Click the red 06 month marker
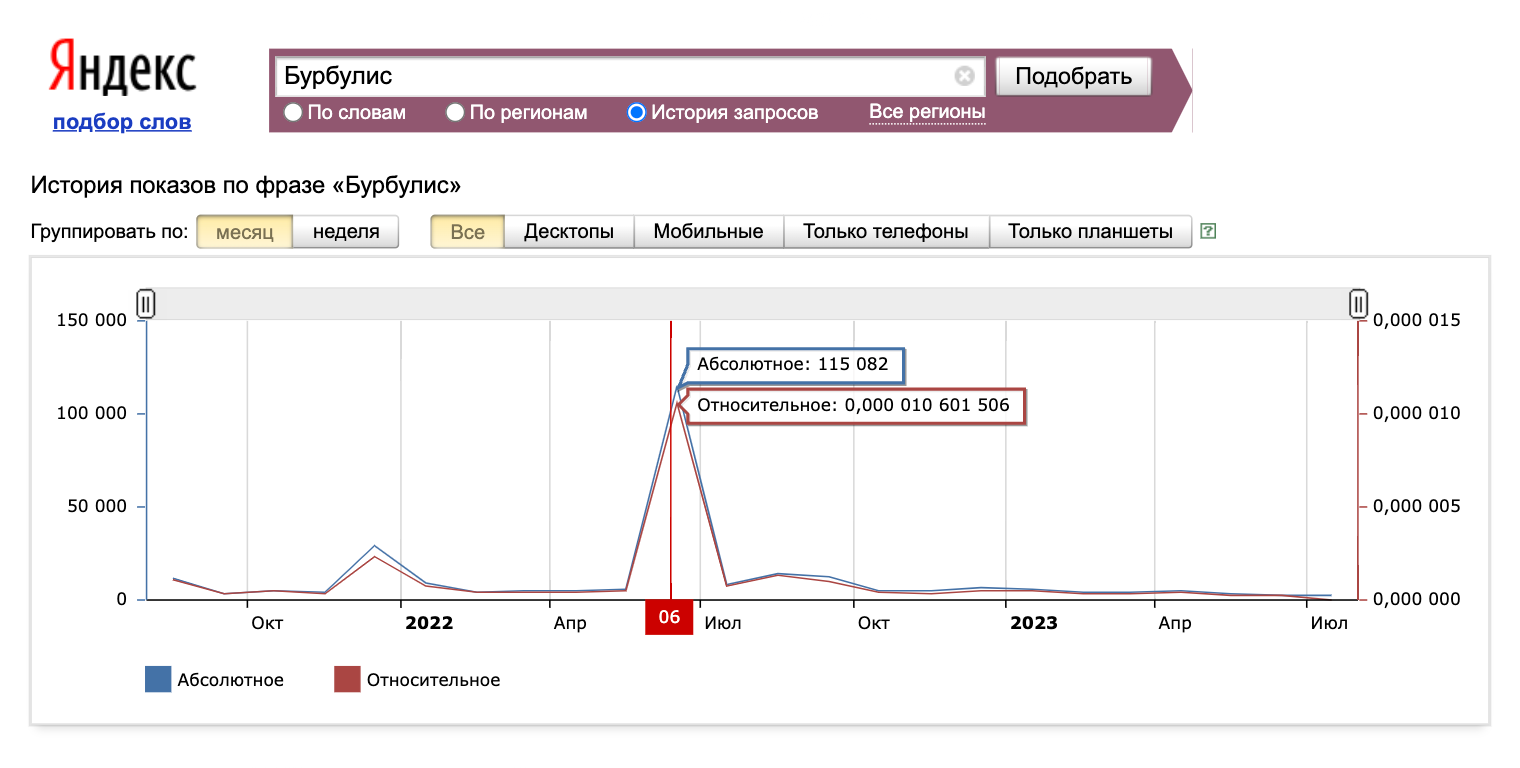 [x=669, y=617]
